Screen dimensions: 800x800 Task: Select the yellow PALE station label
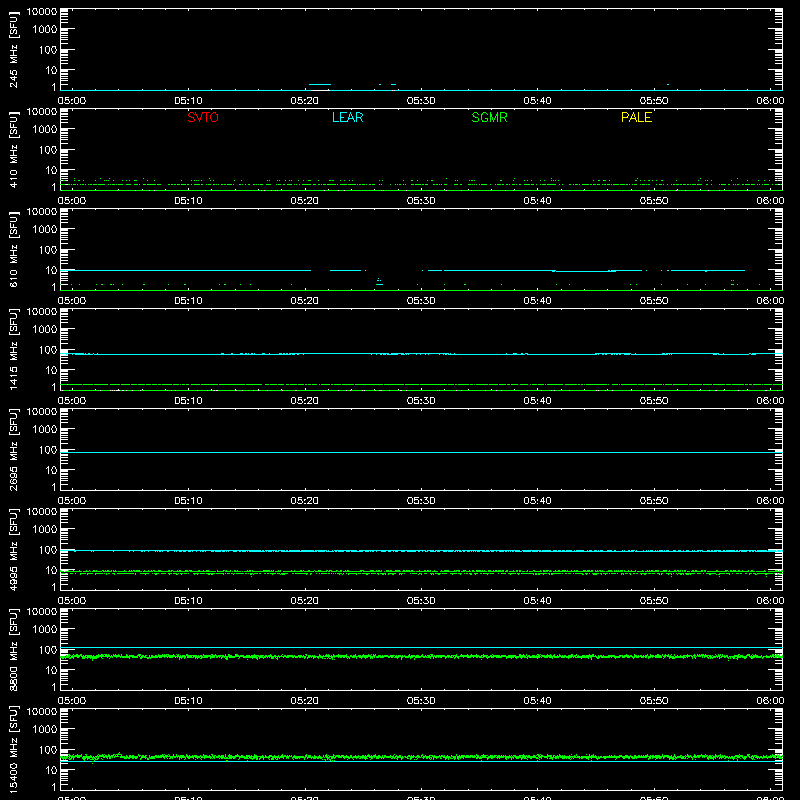pos(636,117)
